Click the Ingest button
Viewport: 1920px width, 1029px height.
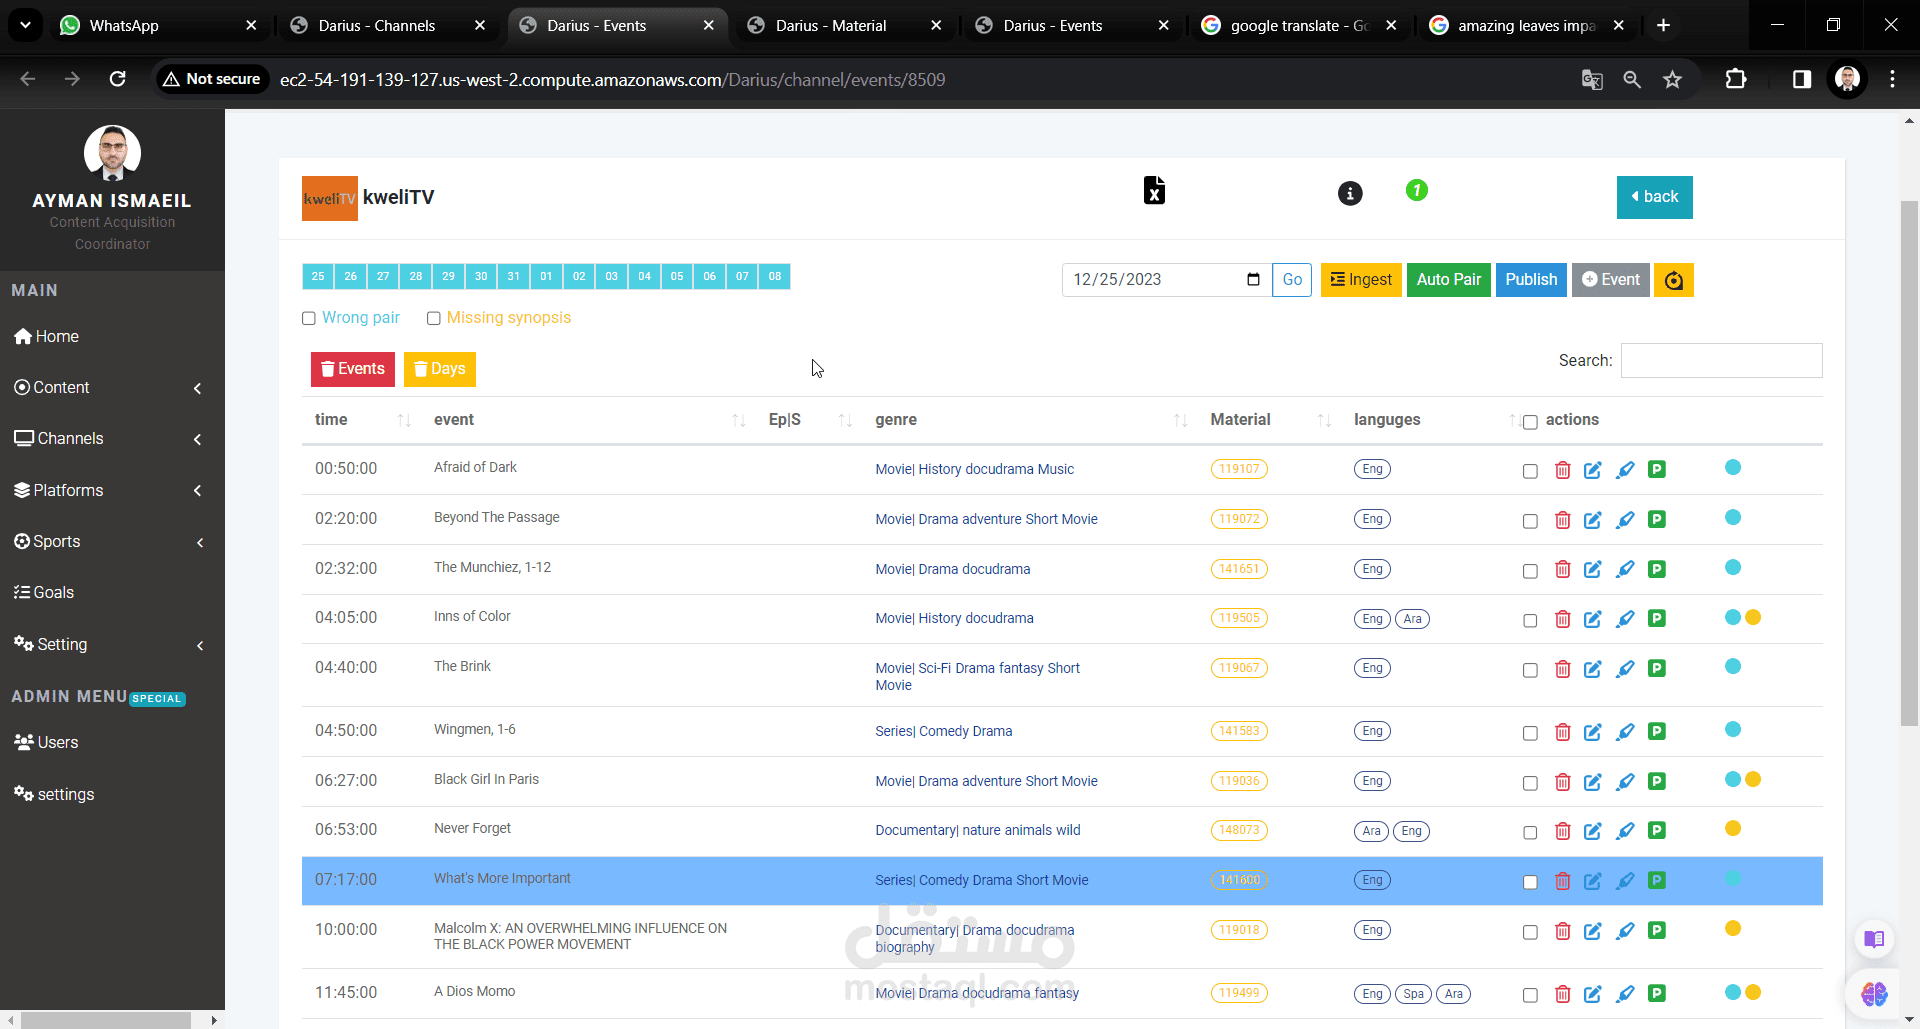[1361, 280]
